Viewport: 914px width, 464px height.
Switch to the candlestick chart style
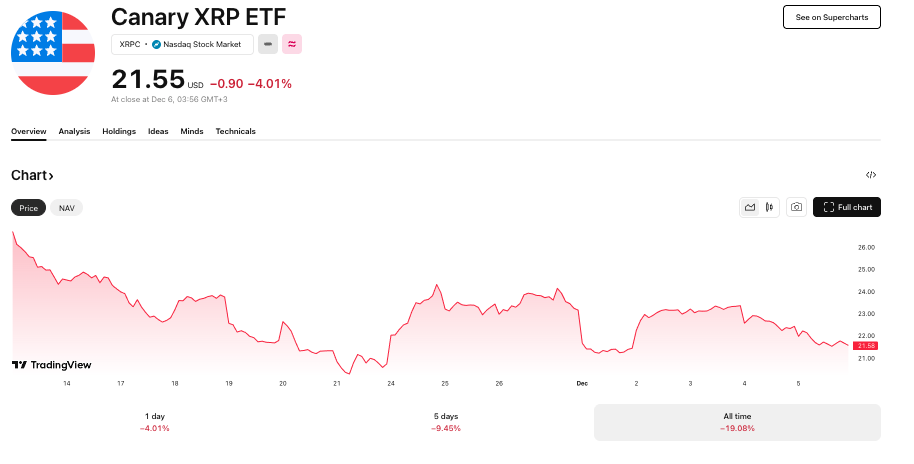tap(769, 207)
